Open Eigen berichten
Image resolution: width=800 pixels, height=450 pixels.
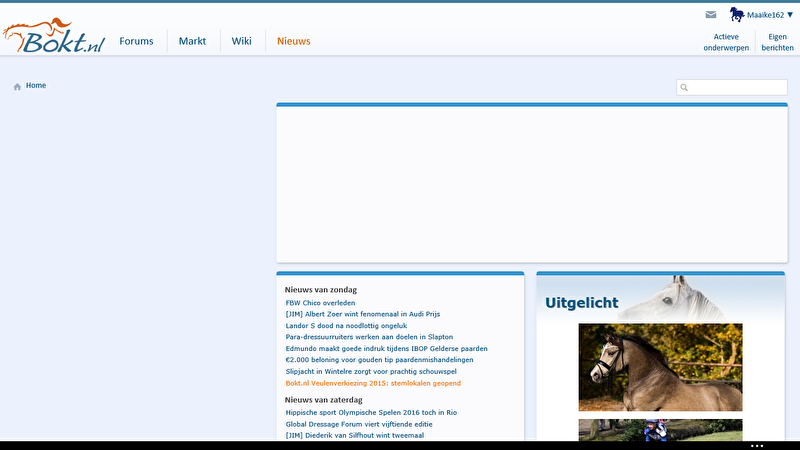click(x=778, y=42)
